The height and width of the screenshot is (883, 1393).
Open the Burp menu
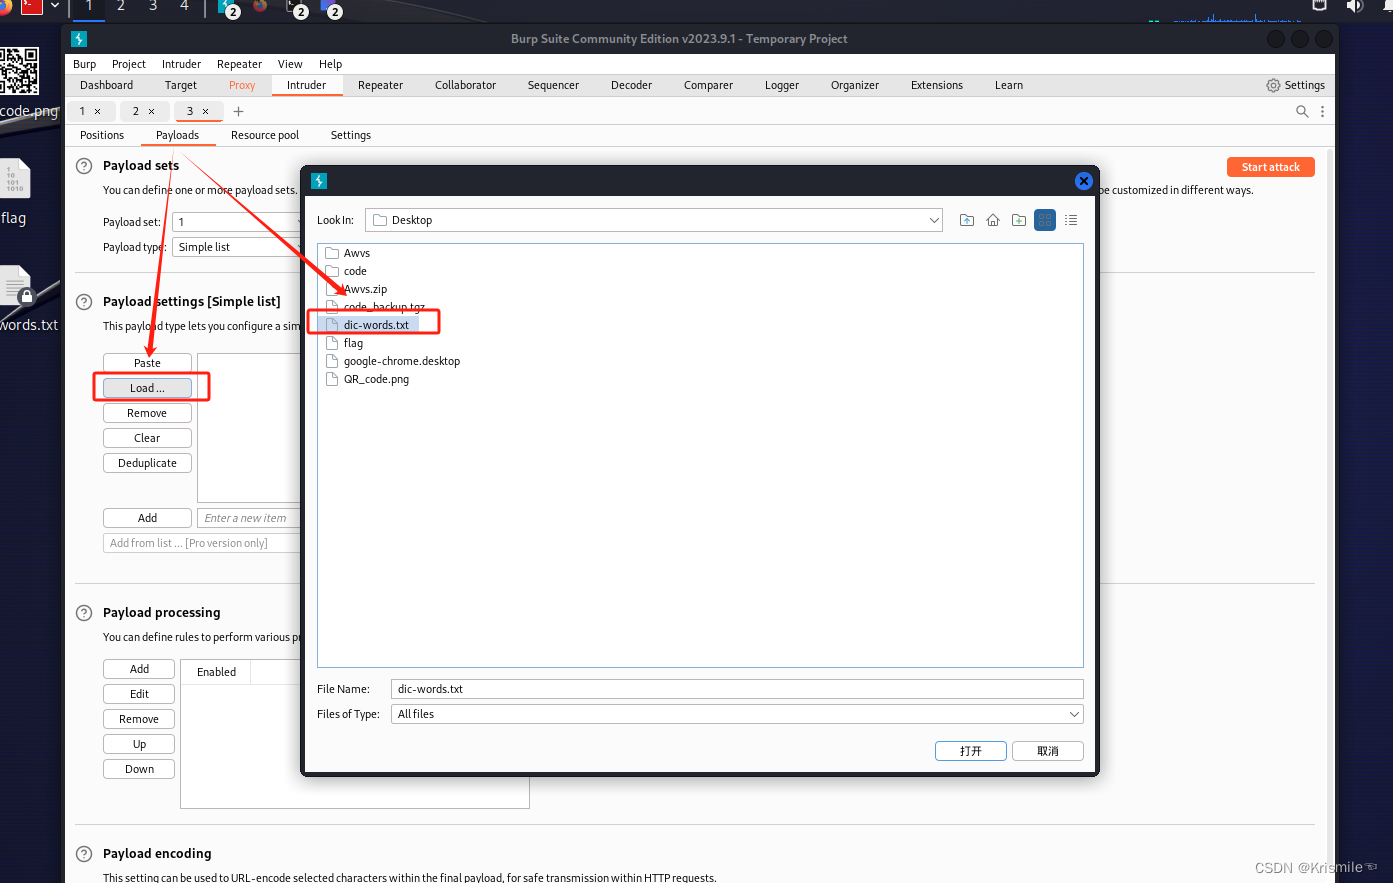(x=85, y=64)
